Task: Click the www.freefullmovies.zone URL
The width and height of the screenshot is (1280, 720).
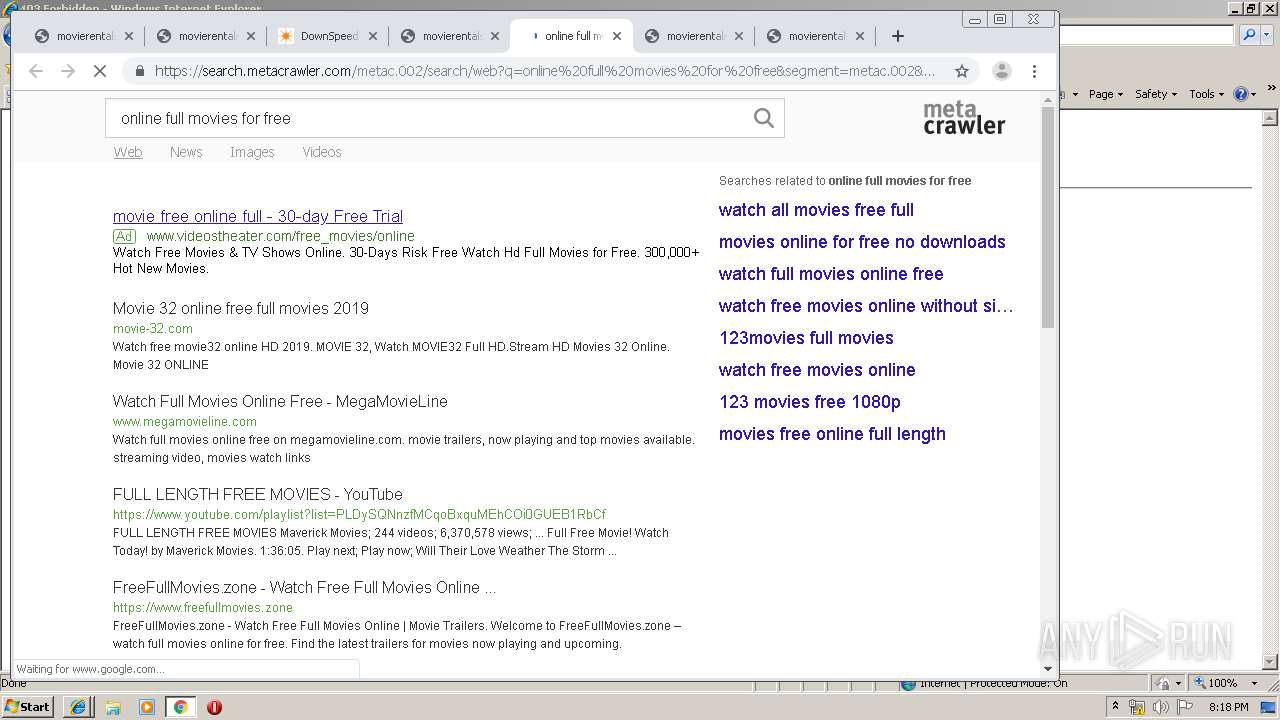Action: pos(203,607)
